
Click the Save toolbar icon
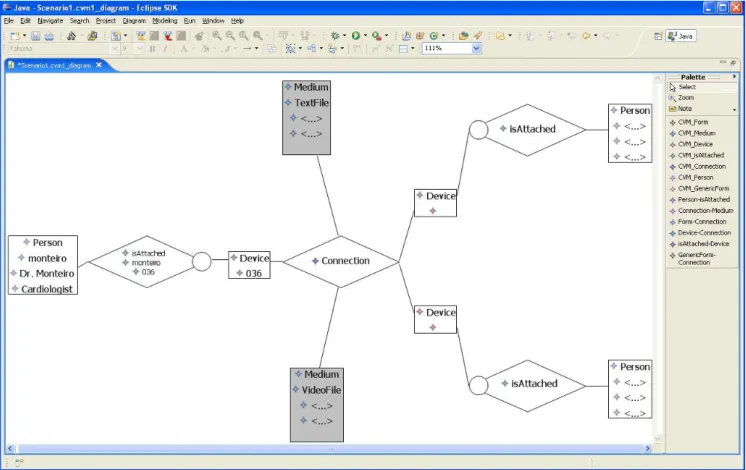[36, 36]
